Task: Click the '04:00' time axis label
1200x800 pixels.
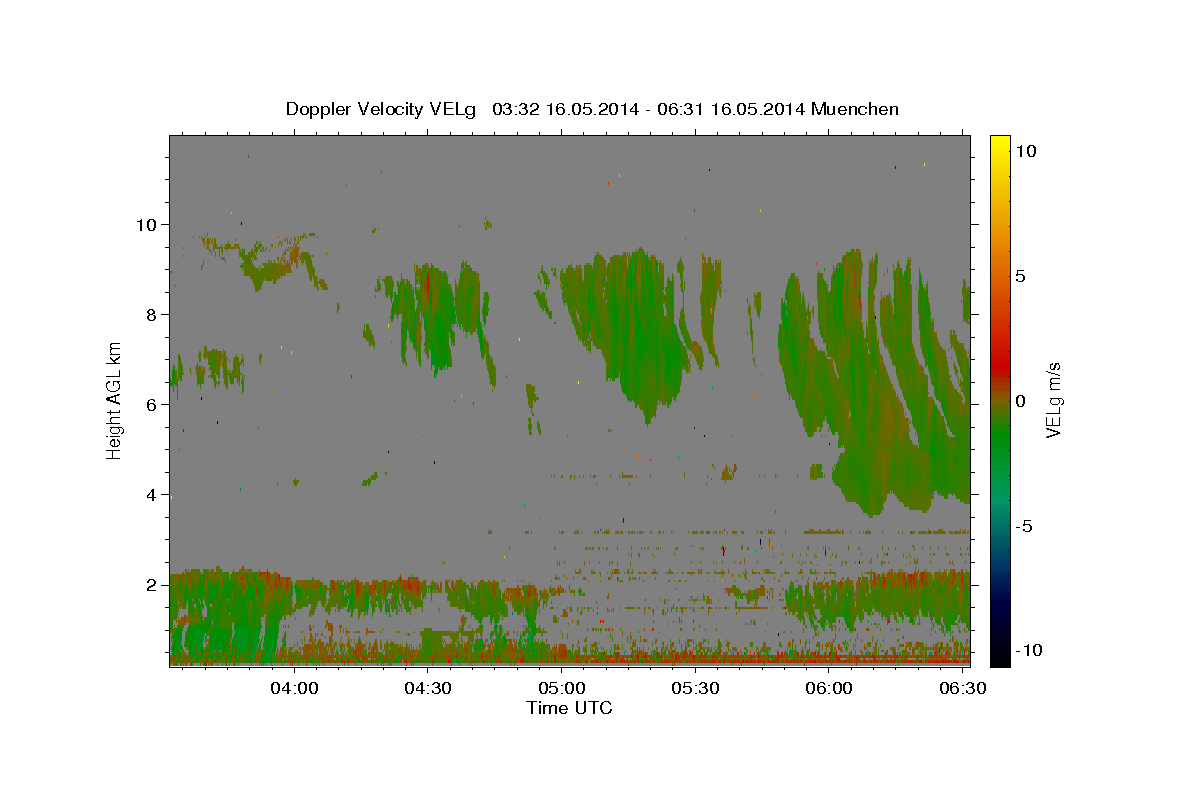Action: (x=295, y=688)
